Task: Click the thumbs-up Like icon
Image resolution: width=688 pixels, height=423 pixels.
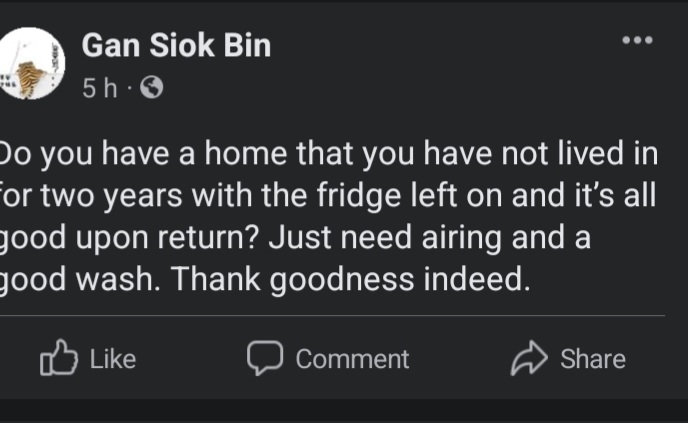Action: (59, 359)
